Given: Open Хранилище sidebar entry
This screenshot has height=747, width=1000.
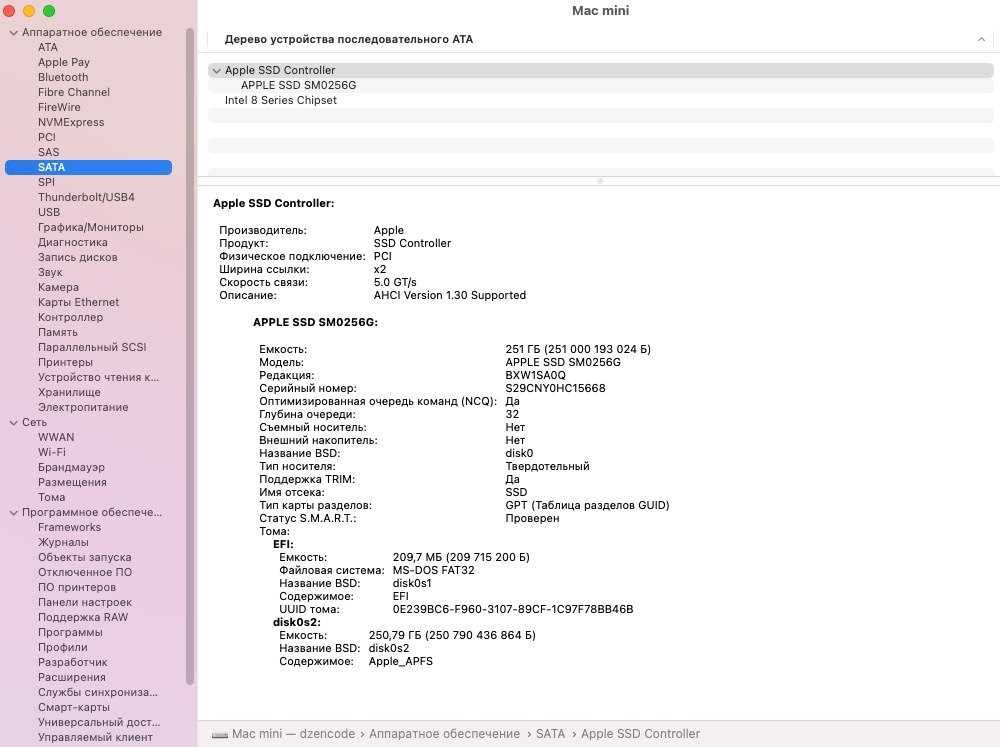Looking at the screenshot, I should pyautogui.click(x=69, y=392).
